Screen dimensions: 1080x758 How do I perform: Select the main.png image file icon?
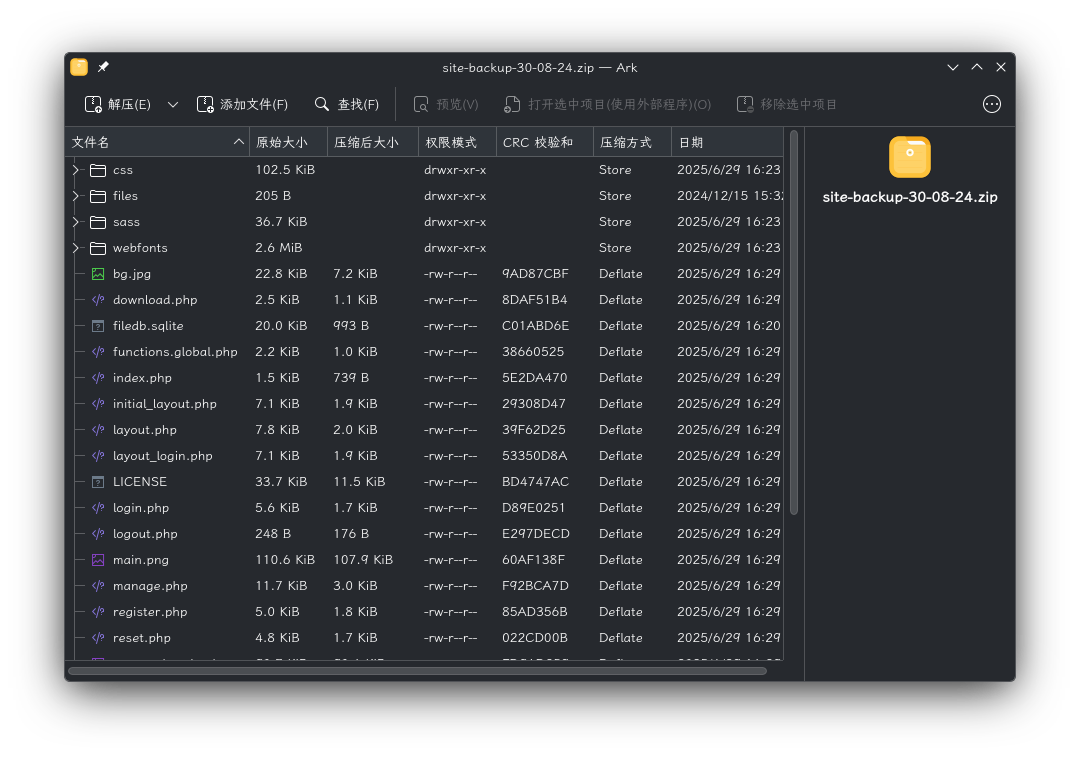(98, 560)
